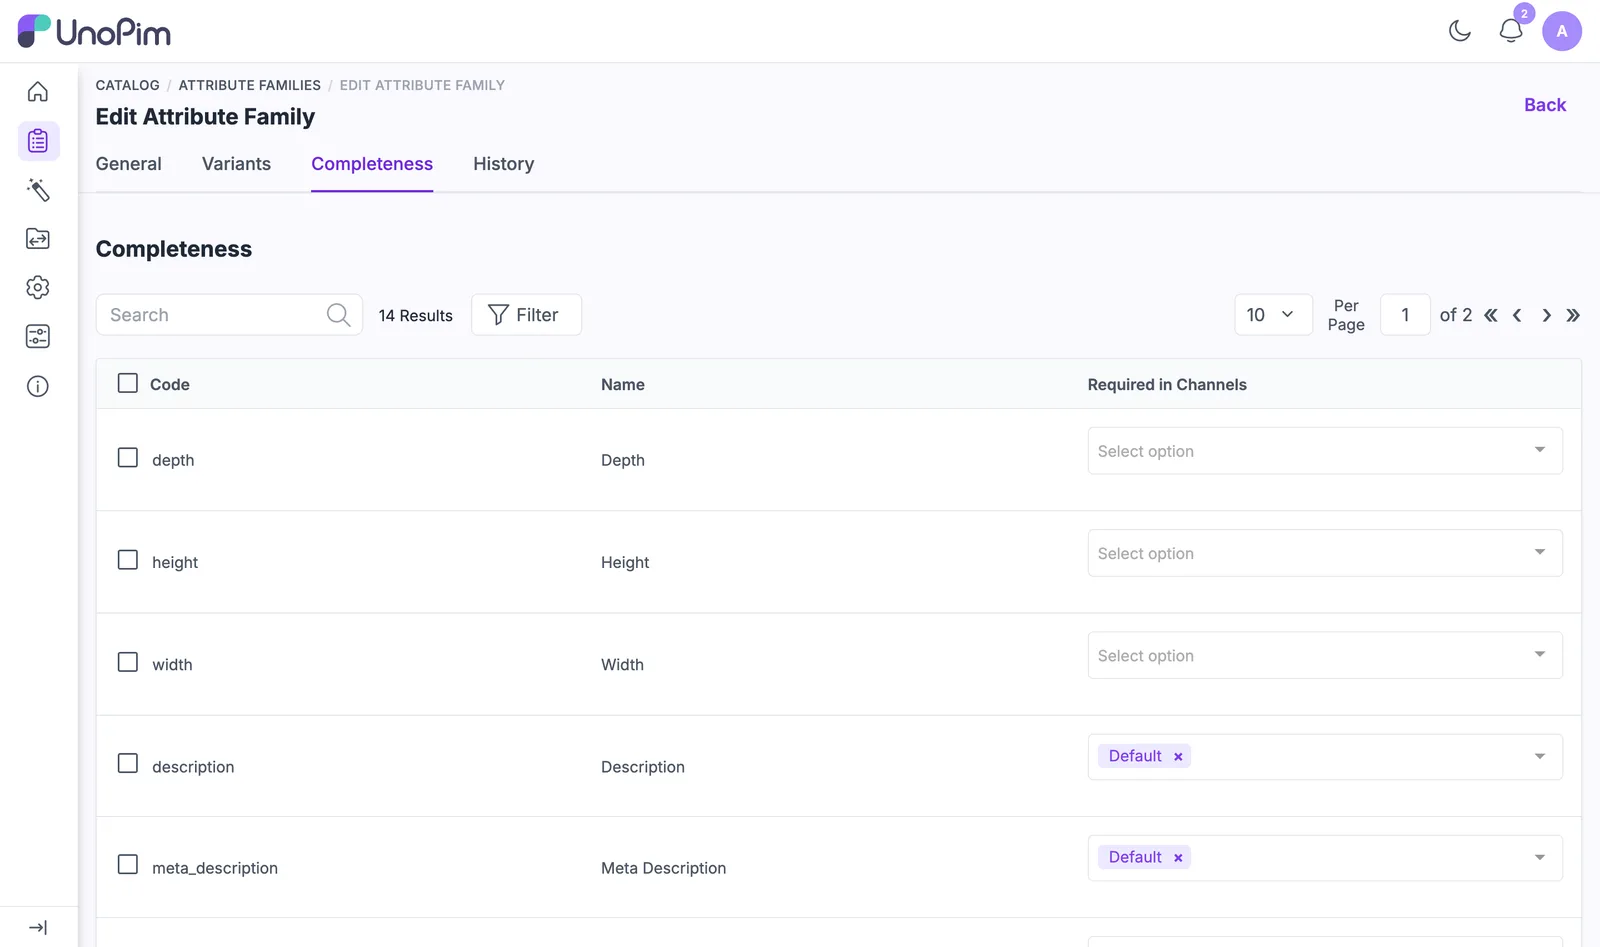The width and height of the screenshot is (1600, 947).
Task: Click the UnoPim logo
Action: click(94, 32)
